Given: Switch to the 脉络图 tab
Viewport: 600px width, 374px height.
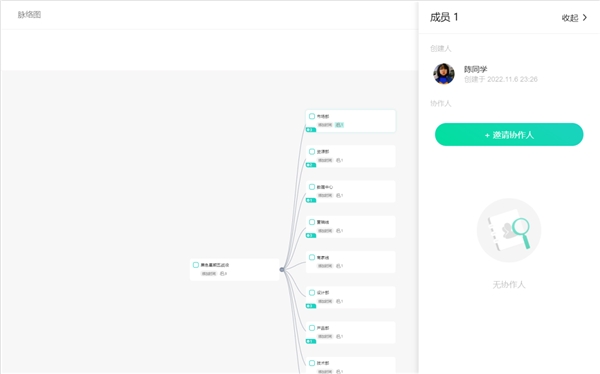Looking at the screenshot, I should (29, 15).
